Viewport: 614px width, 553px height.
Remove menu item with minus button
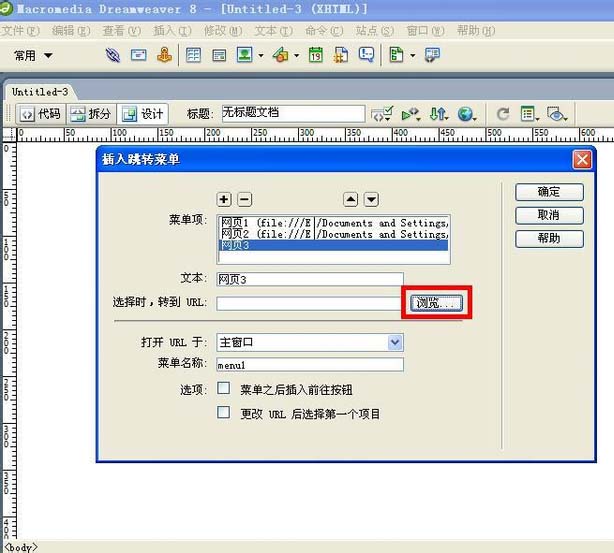point(244,199)
